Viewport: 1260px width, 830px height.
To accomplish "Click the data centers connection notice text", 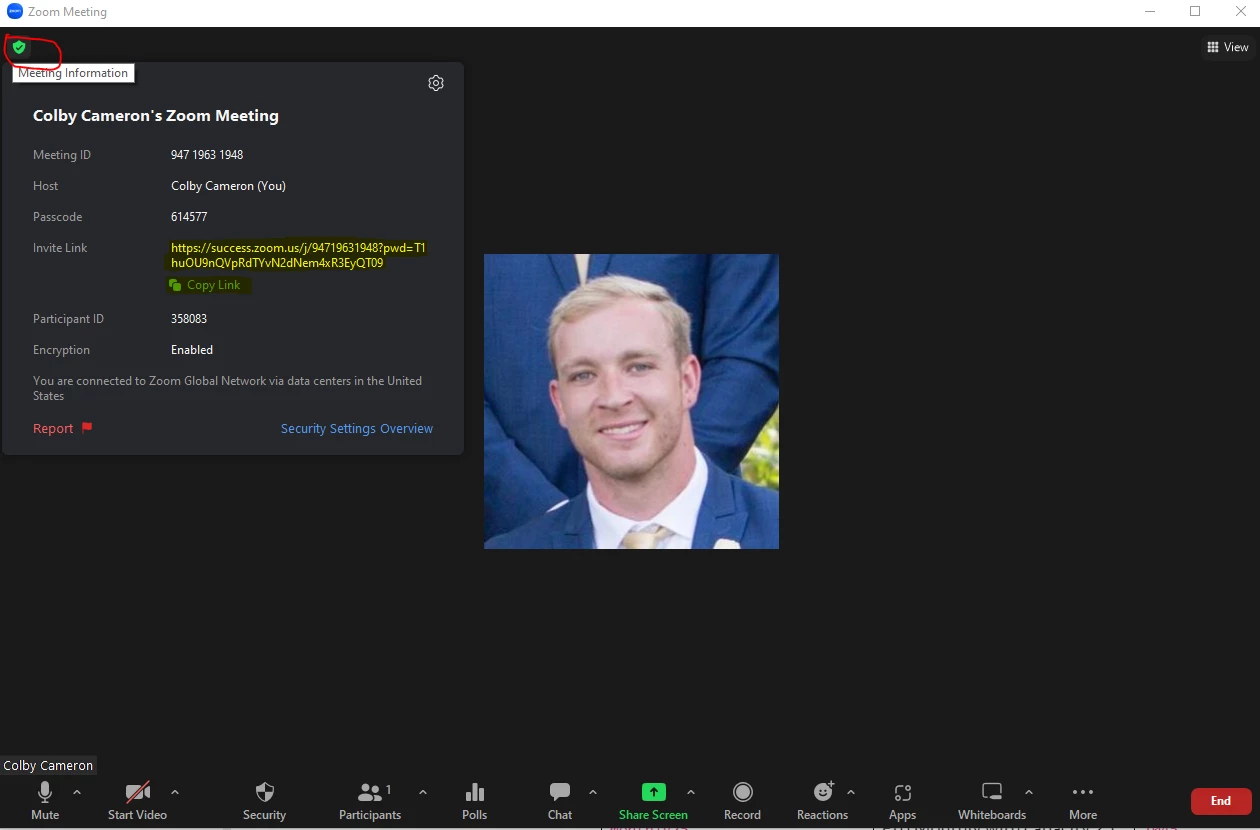I will (227, 388).
